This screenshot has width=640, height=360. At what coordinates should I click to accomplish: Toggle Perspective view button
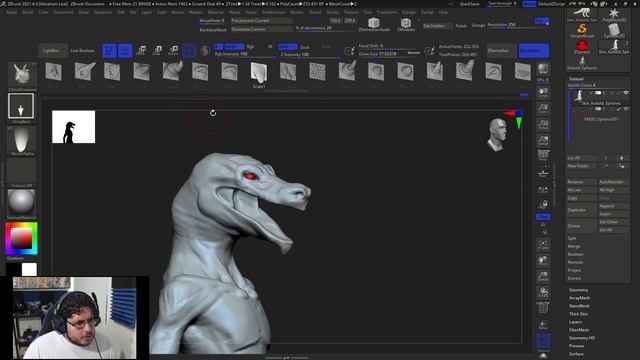point(543,156)
